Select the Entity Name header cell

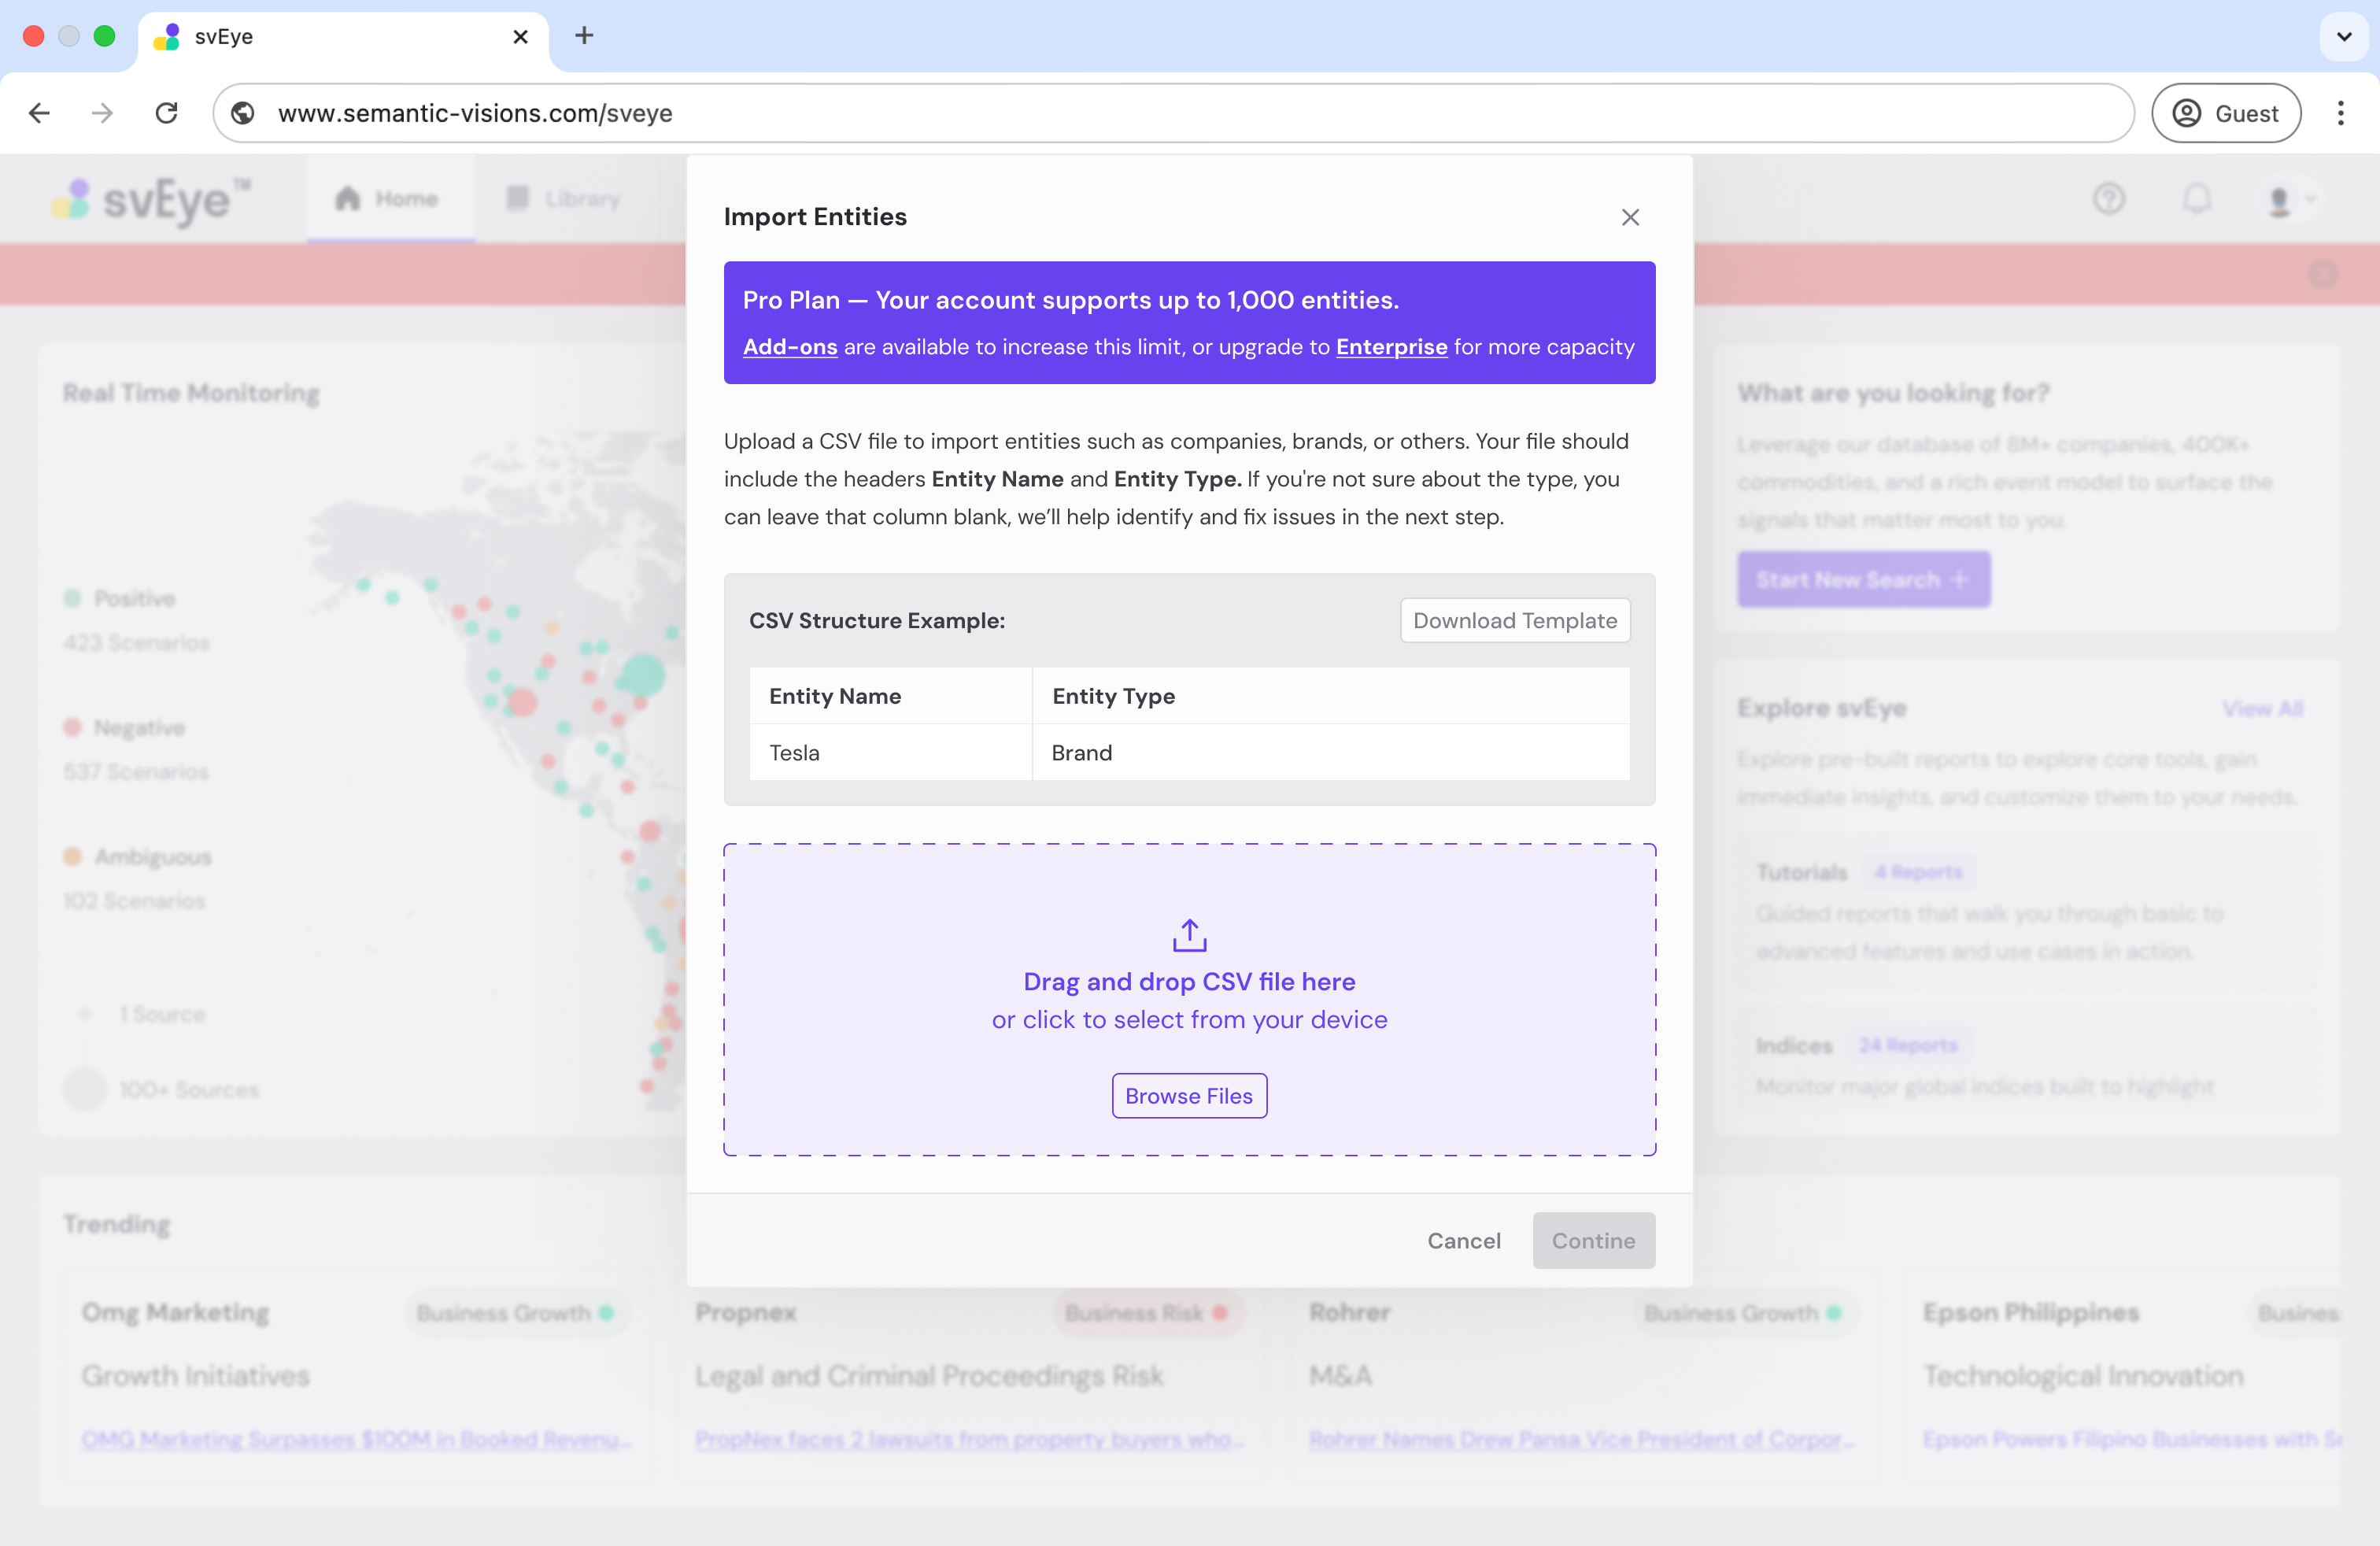[890, 696]
